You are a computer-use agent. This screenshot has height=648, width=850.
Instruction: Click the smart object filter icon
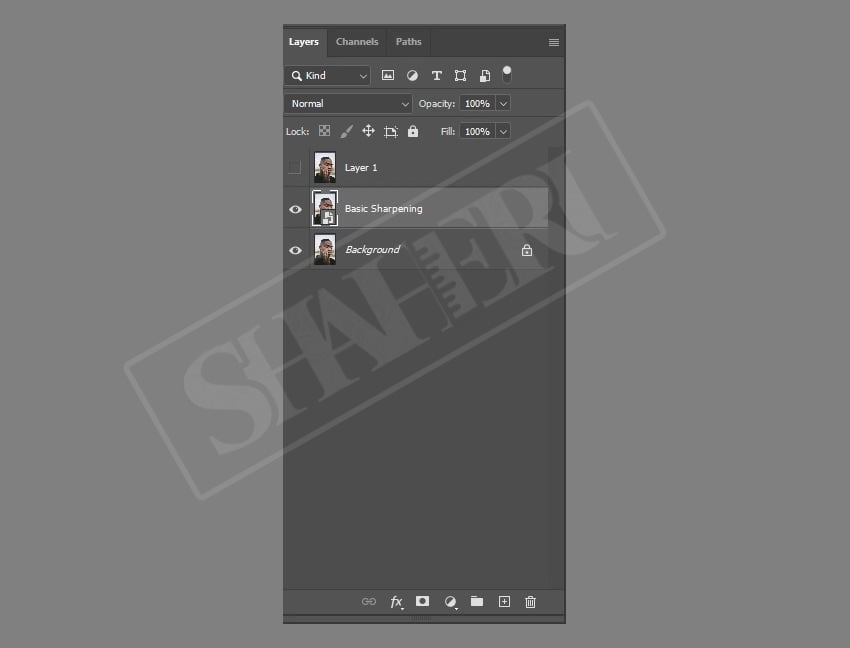click(x=484, y=76)
